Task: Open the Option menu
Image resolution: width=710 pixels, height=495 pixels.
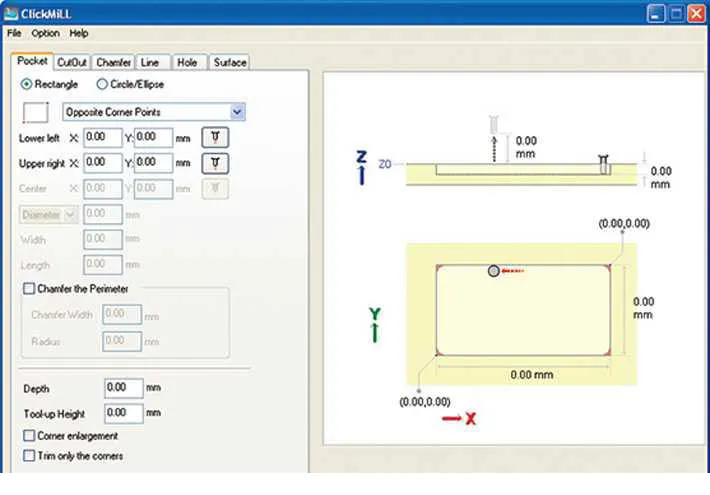Action: (45, 33)
